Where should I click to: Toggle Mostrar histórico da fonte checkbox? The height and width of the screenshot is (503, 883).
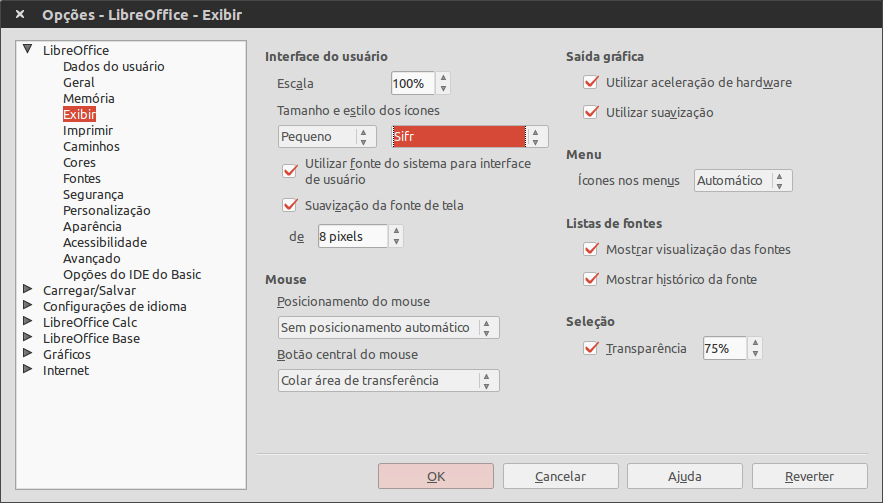[x=591, y=279]
